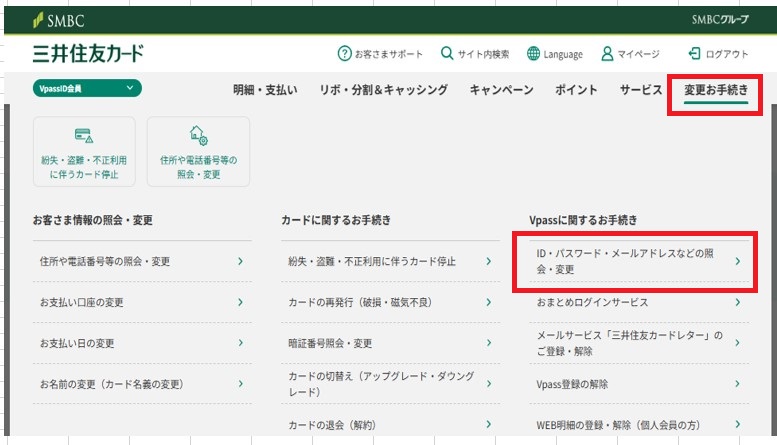This screenshot has width=777, height=445.
Task: Click chevron beside お支払い日の変更
Action: [240, 343]
